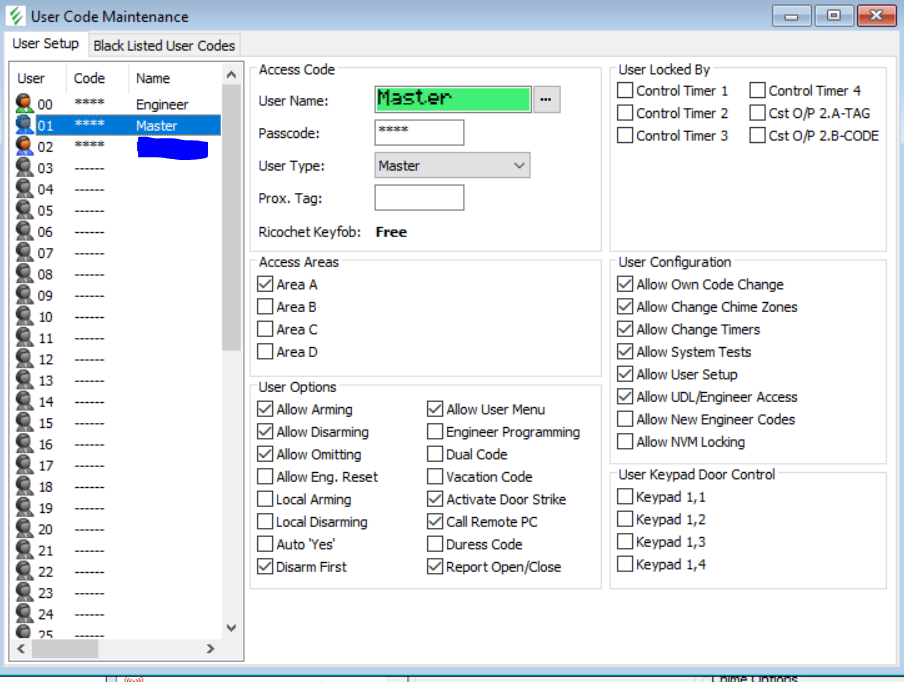Select the user 15 icon in list
The height and width of the screenshot is (682, 904).
click(25, 423)
